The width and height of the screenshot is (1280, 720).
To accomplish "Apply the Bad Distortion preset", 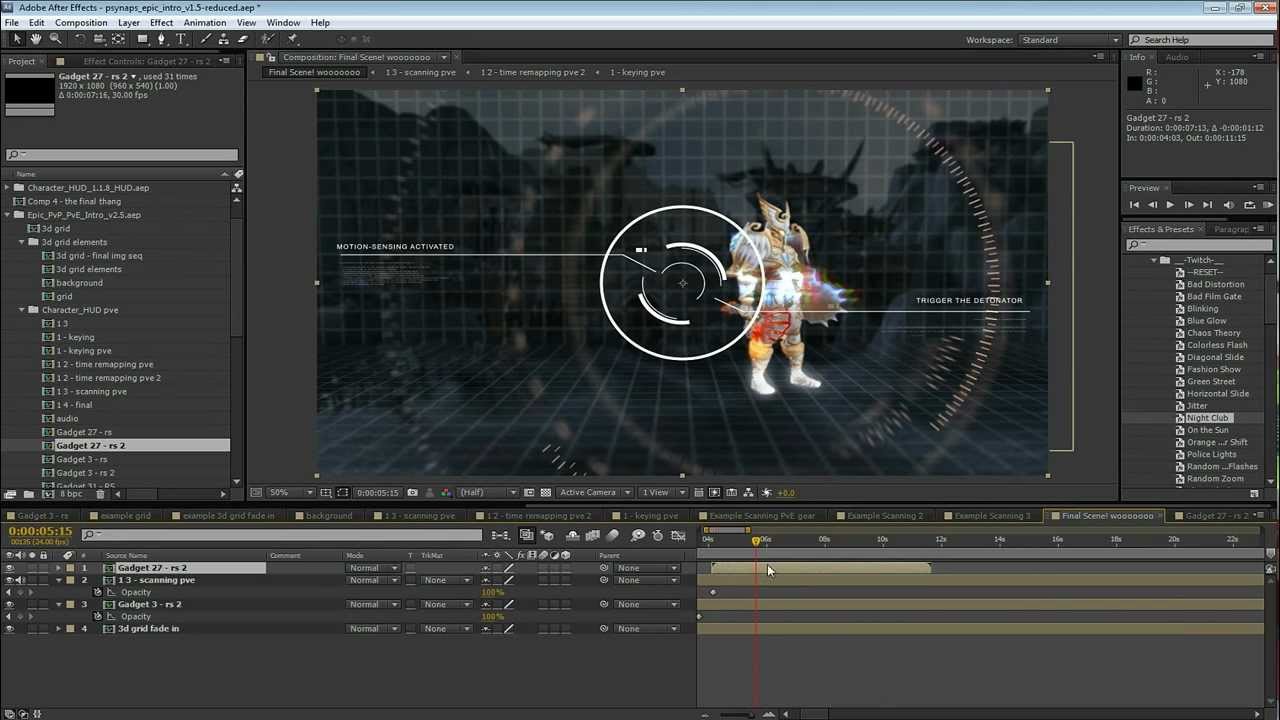I will (1215, 284).
